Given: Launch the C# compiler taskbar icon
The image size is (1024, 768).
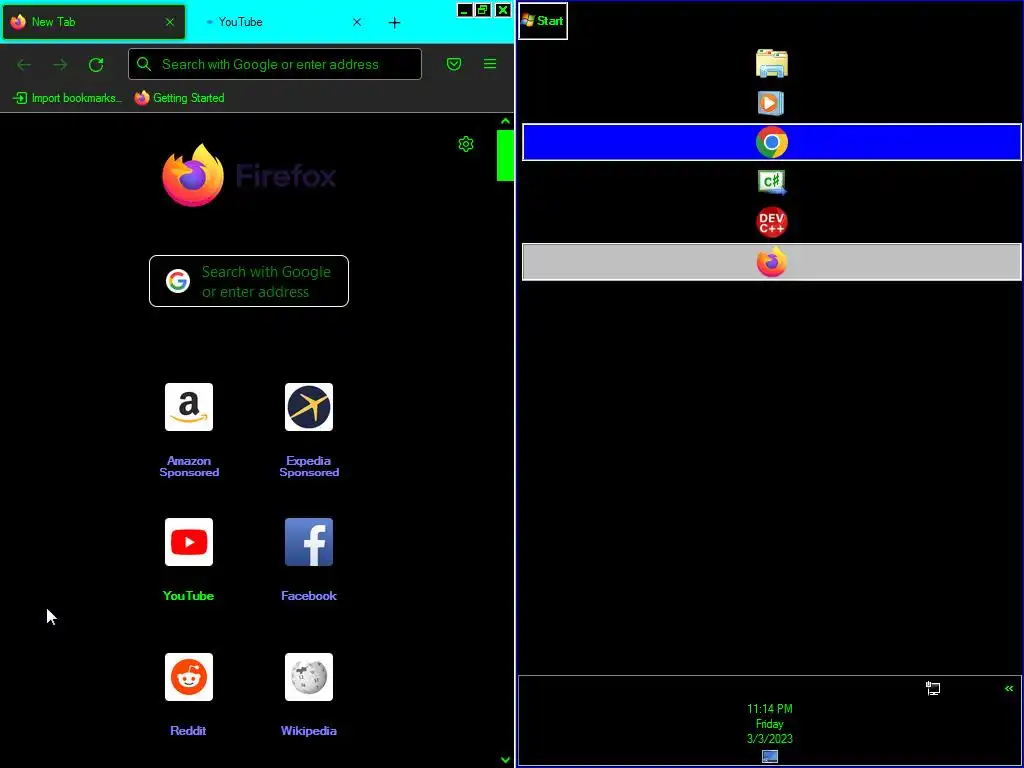Looking at the screenshot, I should point(772,182).
